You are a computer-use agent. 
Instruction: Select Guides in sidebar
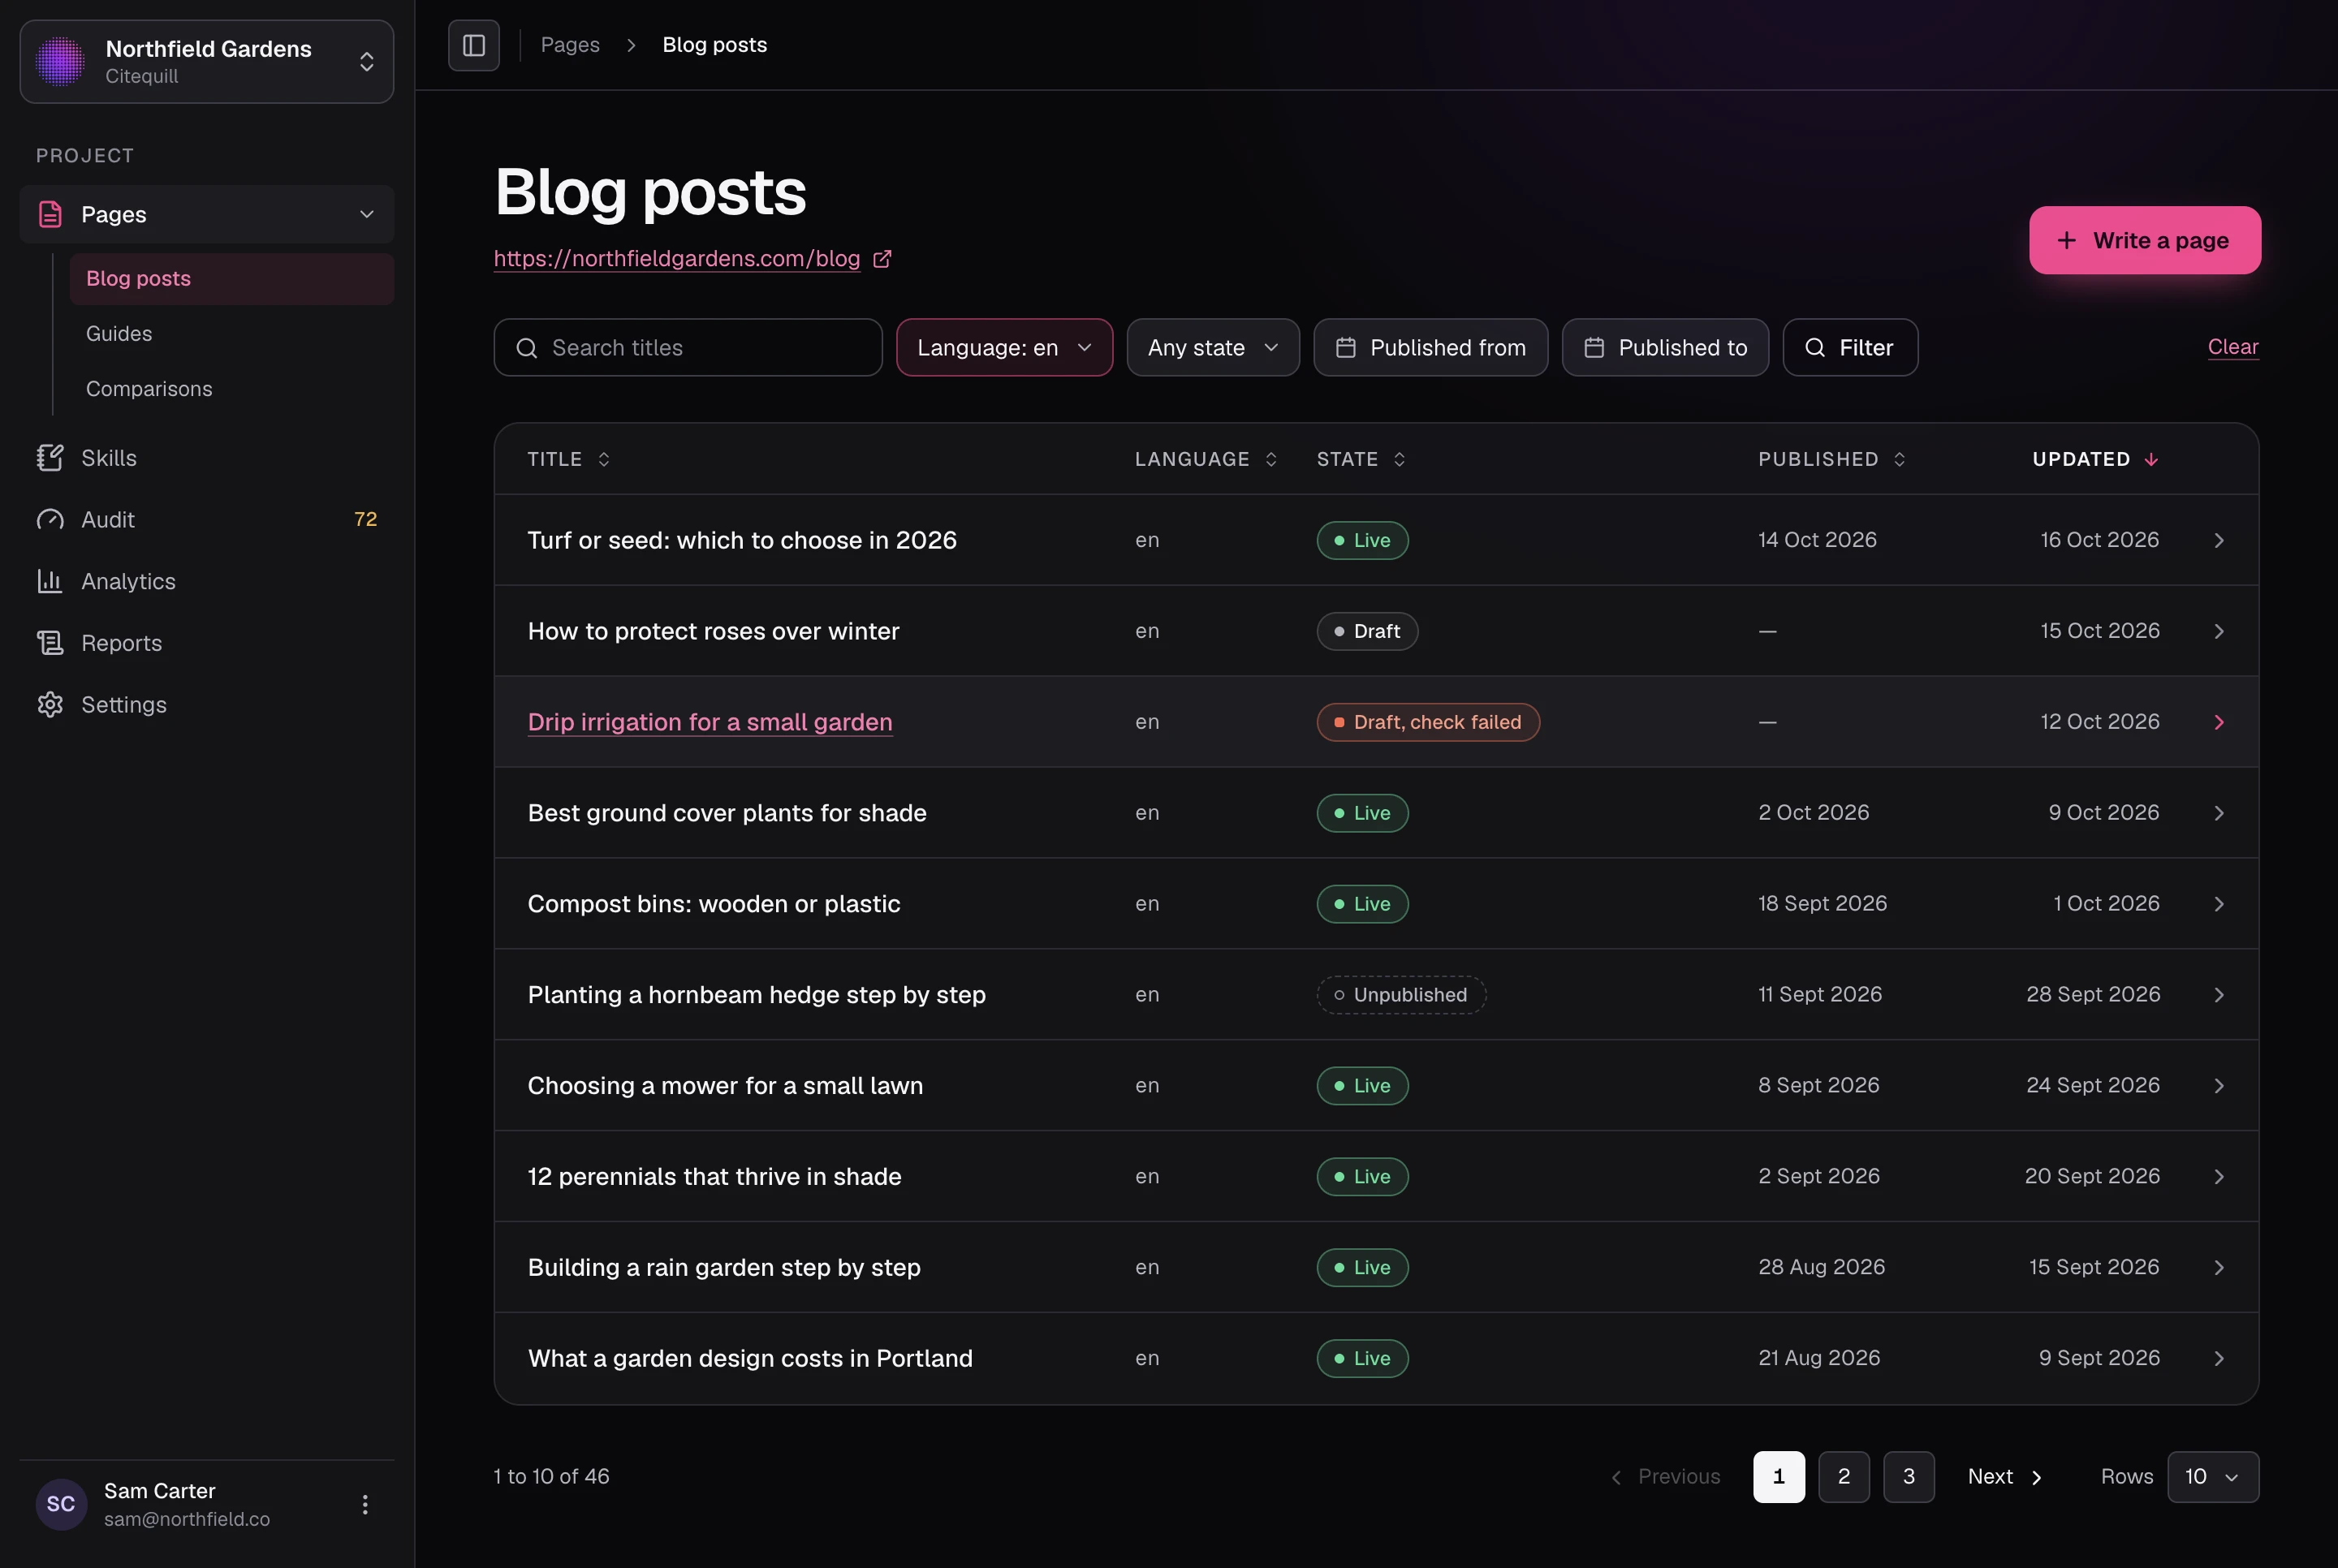pyautogui.click(x=119, y=334)
